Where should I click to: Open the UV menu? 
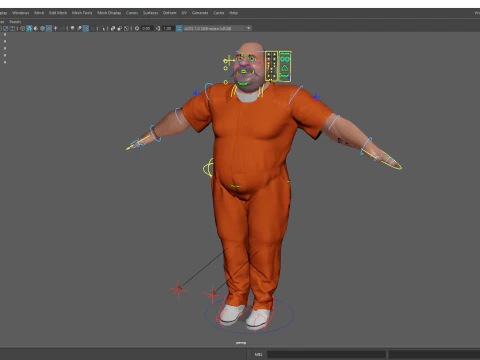click(184, 13)
